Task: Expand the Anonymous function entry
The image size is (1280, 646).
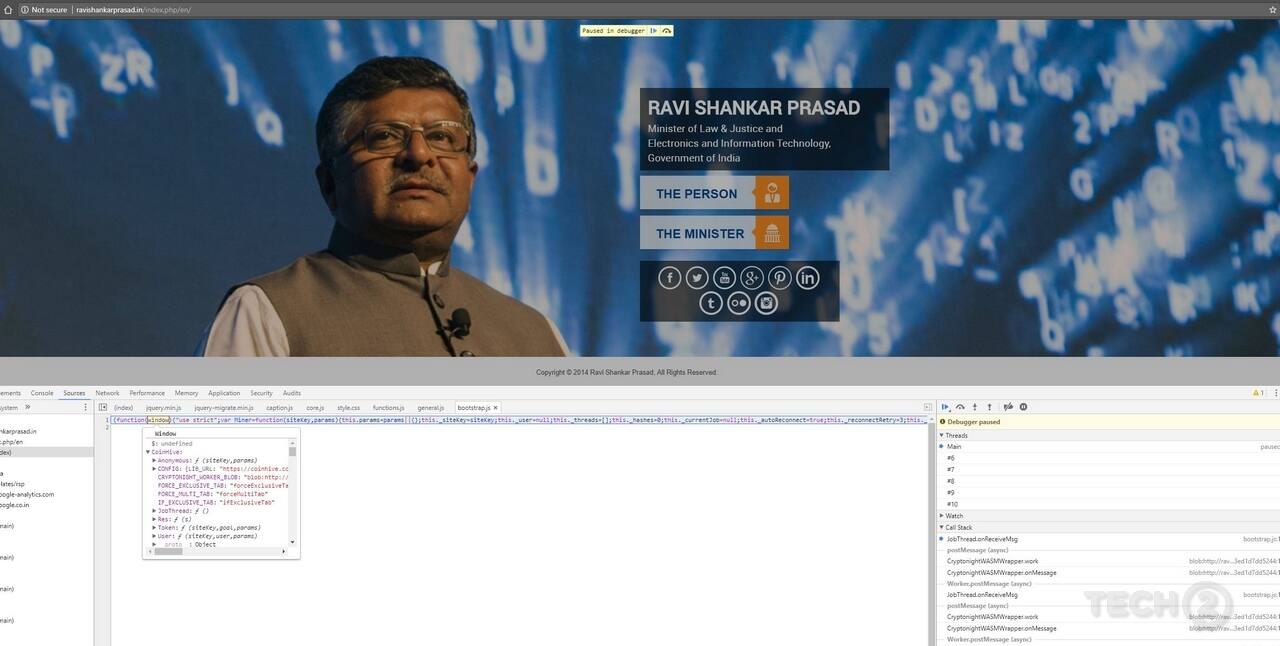Action: pos(154,460)
